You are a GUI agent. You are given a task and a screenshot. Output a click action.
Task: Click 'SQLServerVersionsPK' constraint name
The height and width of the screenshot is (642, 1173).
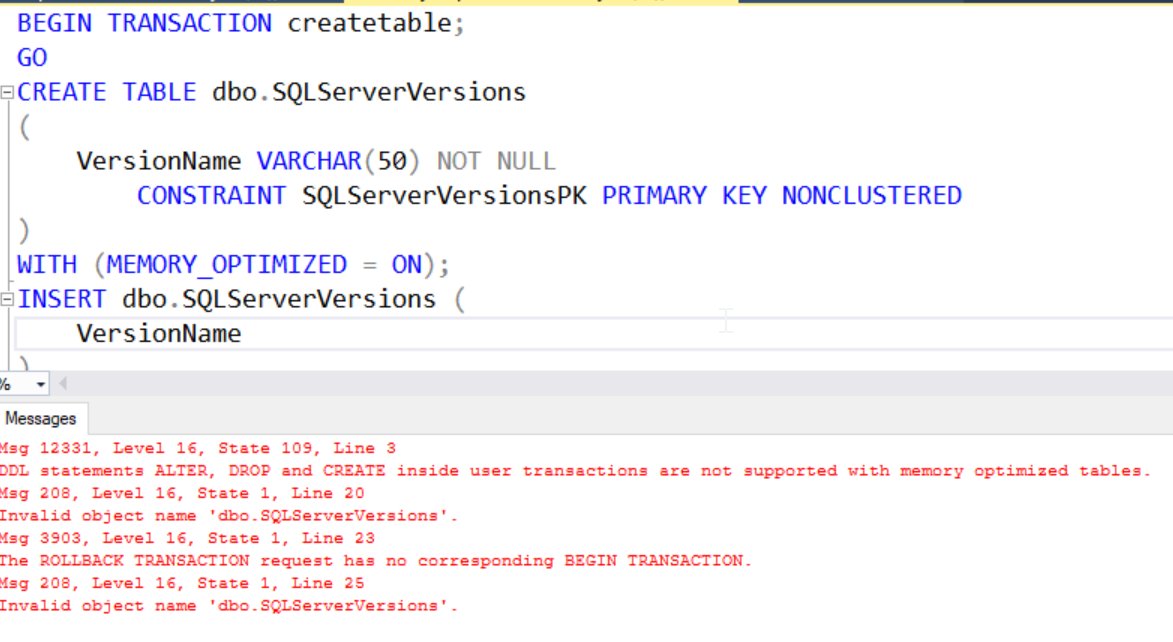click(x=444, y=195)
